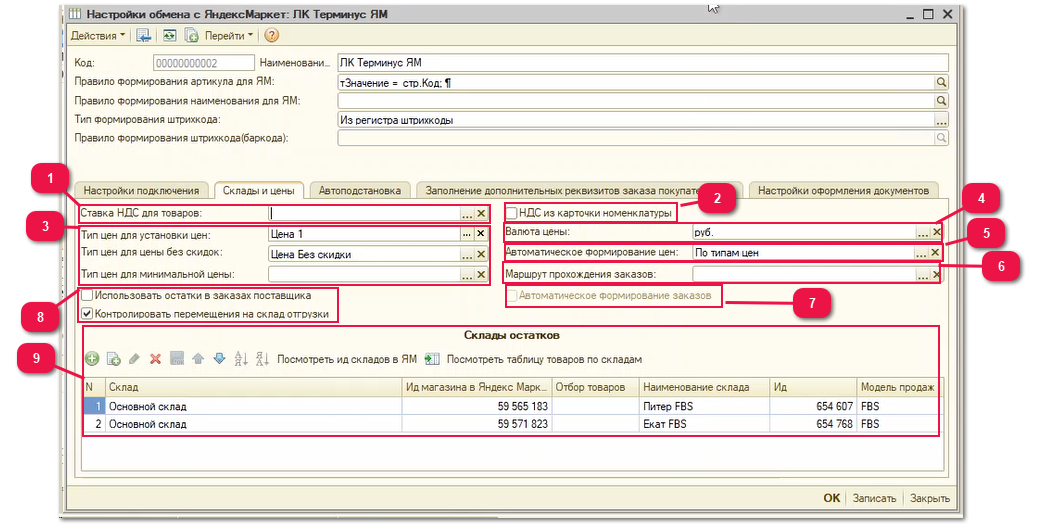This screenshot has width=1041, height=527.
Task: Click the Записать button
Action: [874, 498]
